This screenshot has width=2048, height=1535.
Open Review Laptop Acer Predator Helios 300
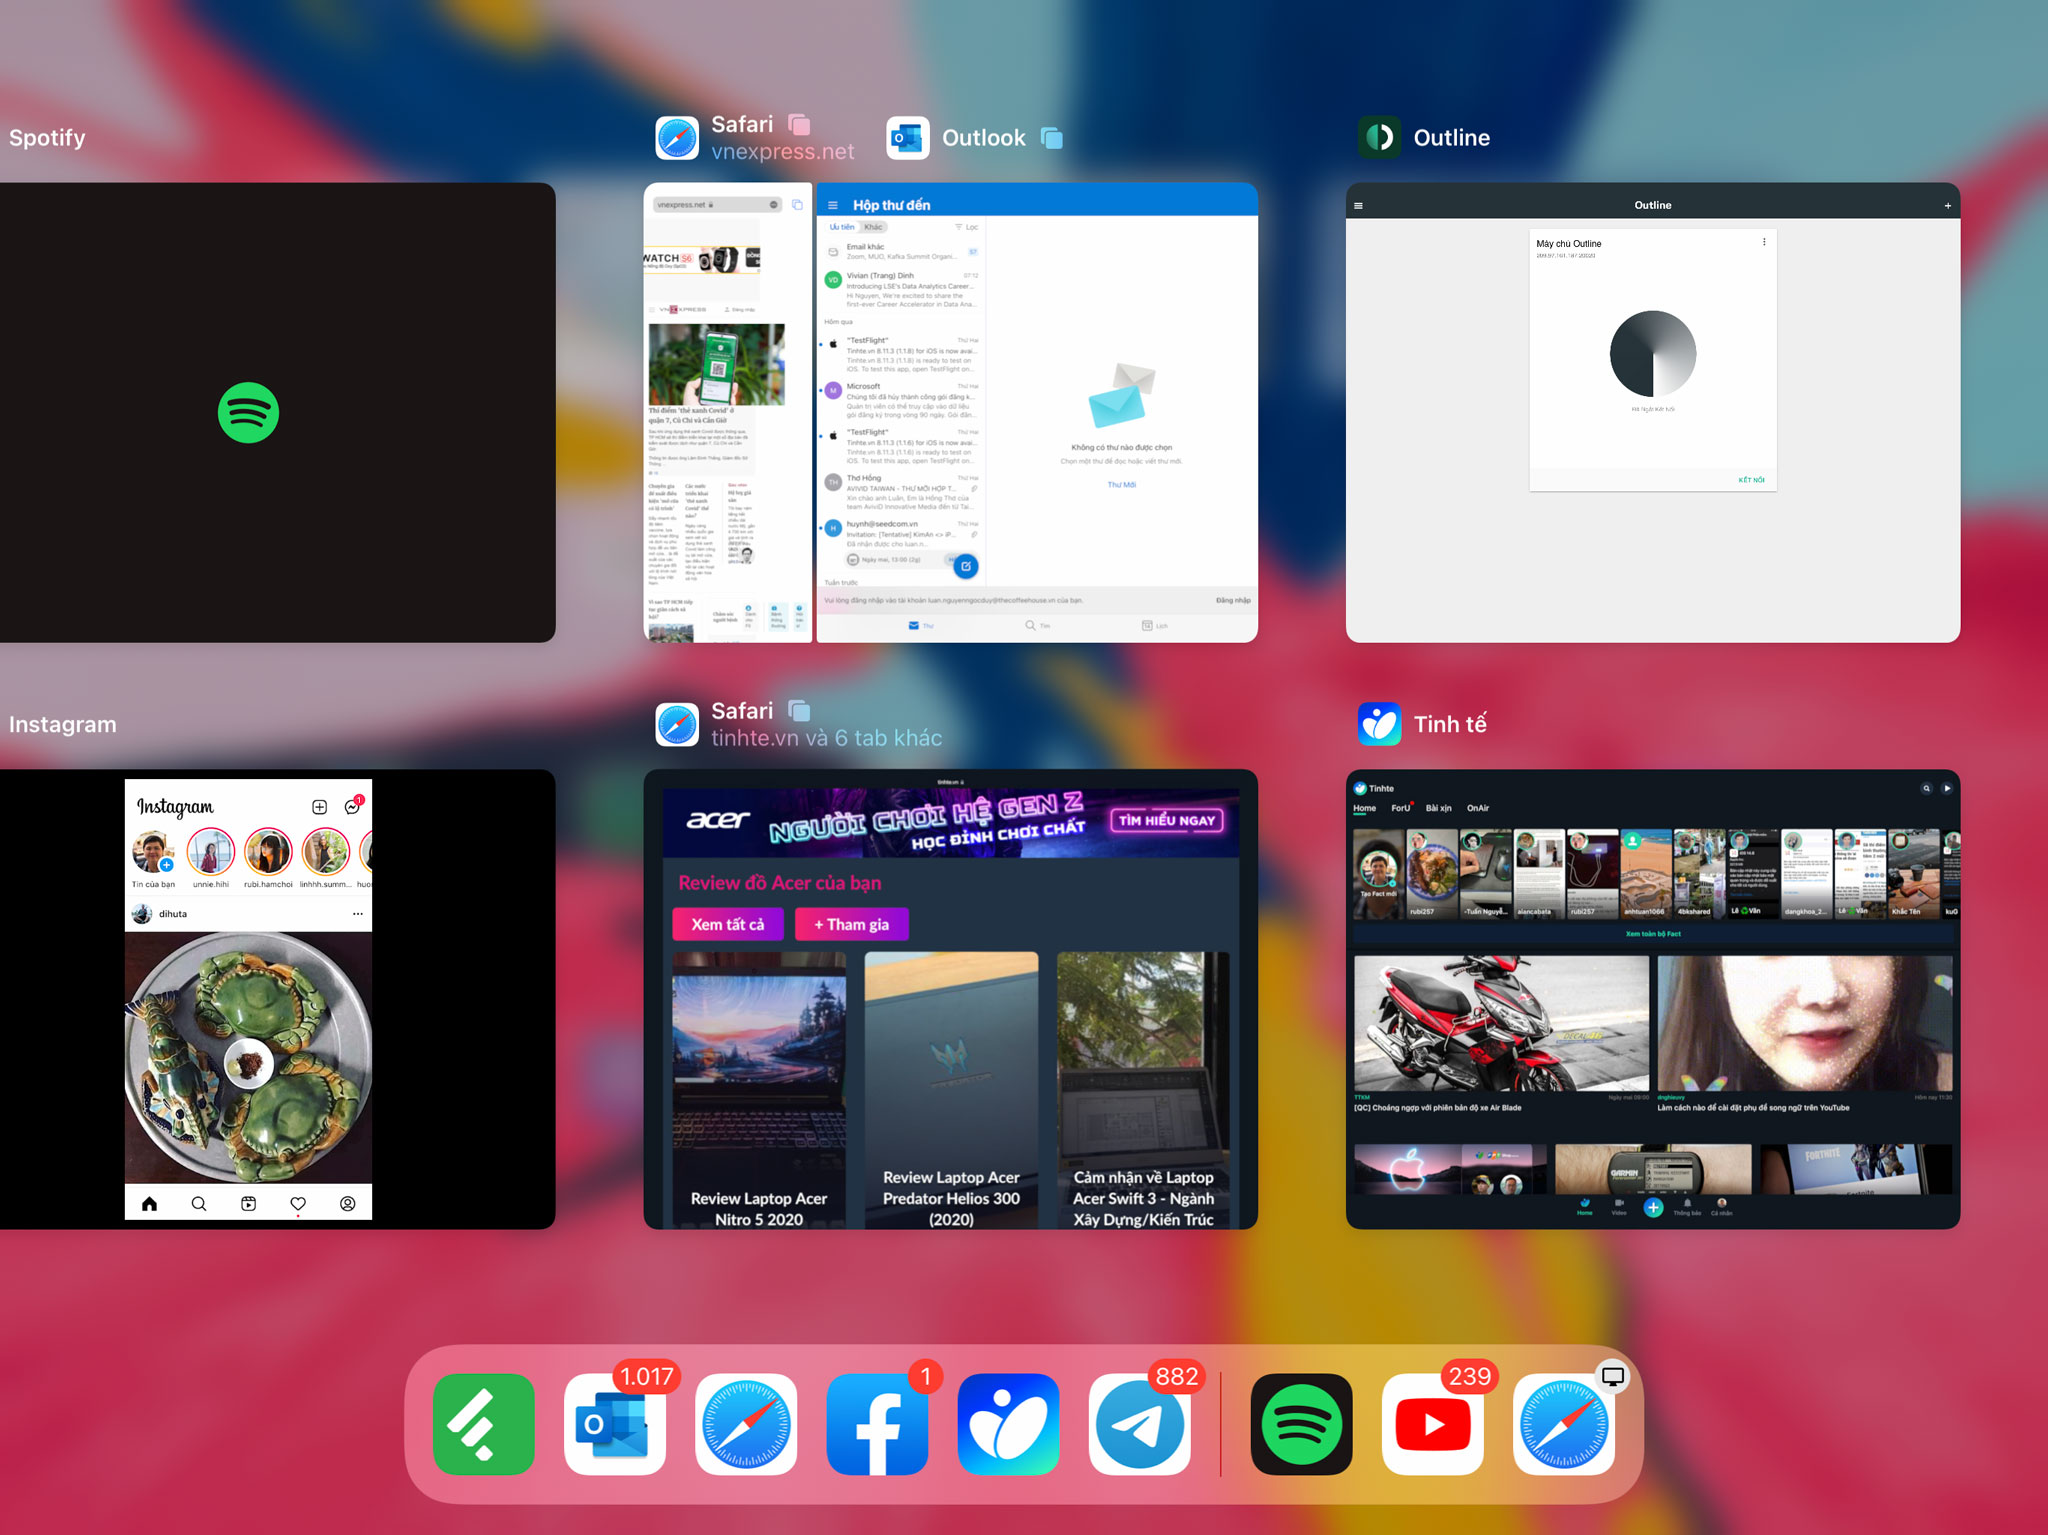951,1090
